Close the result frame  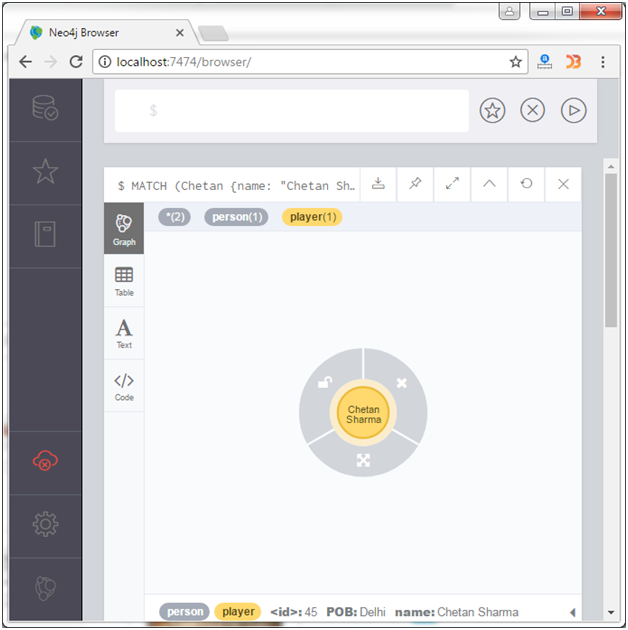click(x=563, y=184)
